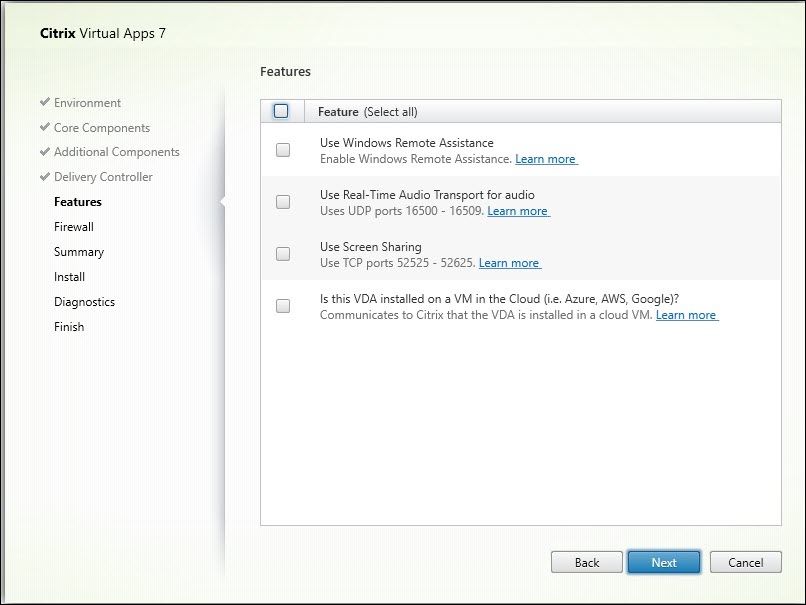Jump to the Firewall step
The image size is (806, 605).
point(74,227)
